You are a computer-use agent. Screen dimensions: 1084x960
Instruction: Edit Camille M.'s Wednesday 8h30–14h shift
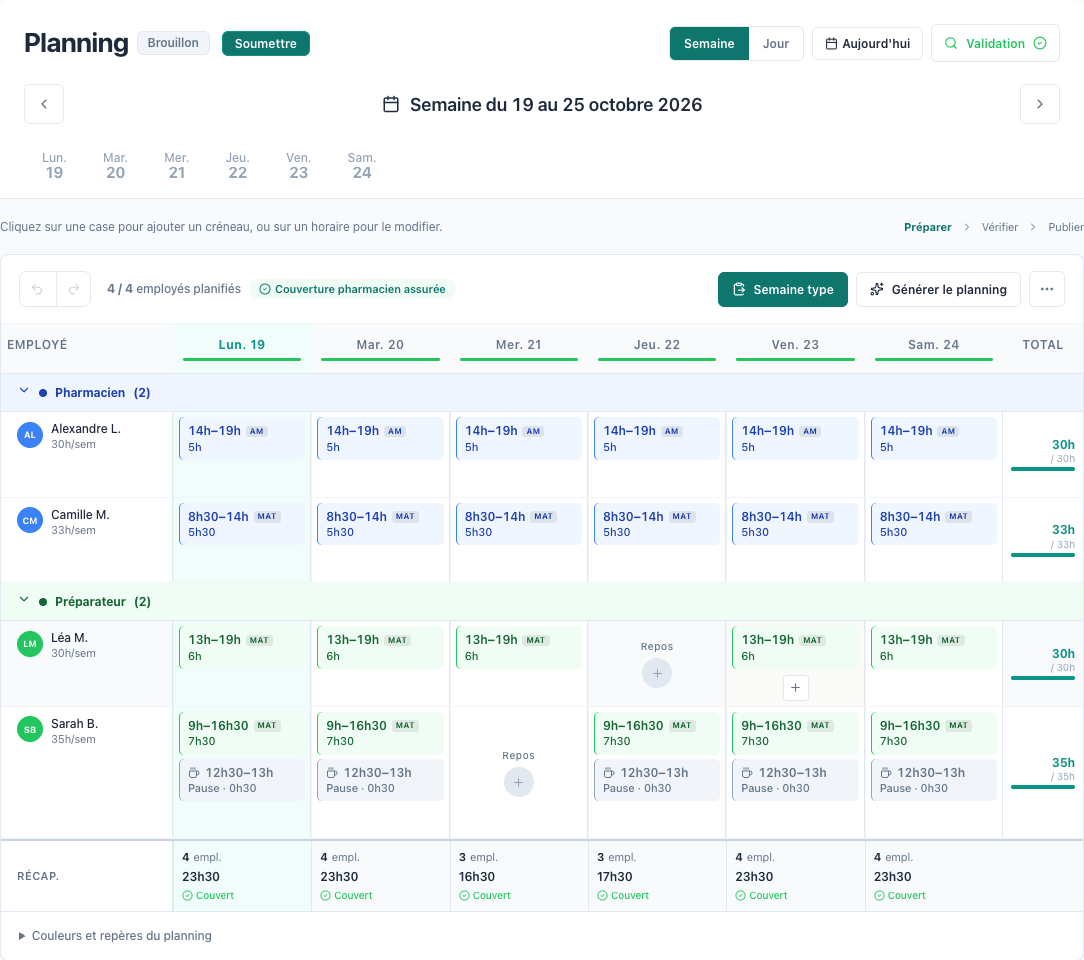518,524
